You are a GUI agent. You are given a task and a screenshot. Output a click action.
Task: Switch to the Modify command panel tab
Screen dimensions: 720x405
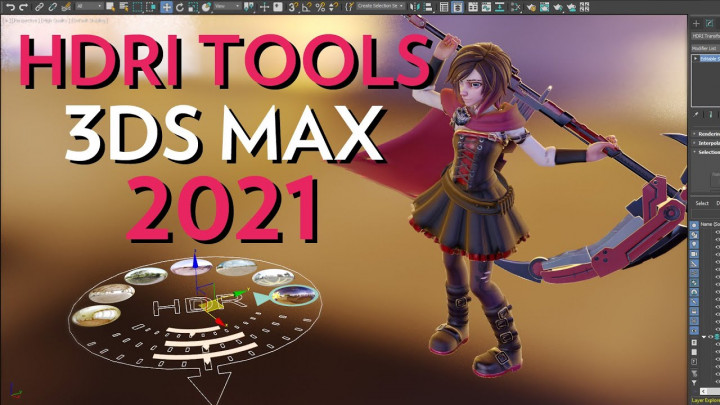coord(709,24)
